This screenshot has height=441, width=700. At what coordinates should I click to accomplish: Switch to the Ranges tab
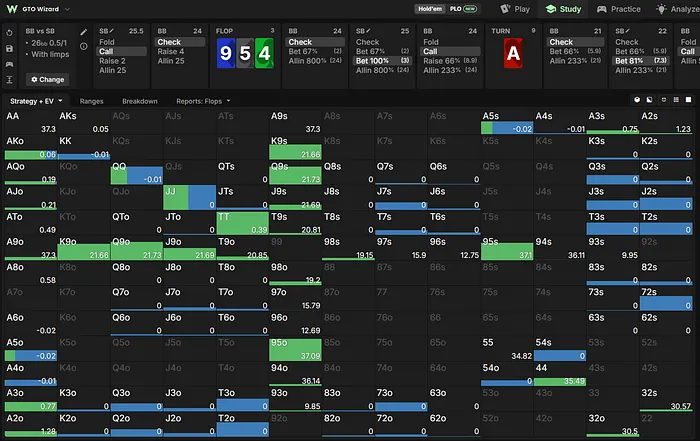pos(92,101)
